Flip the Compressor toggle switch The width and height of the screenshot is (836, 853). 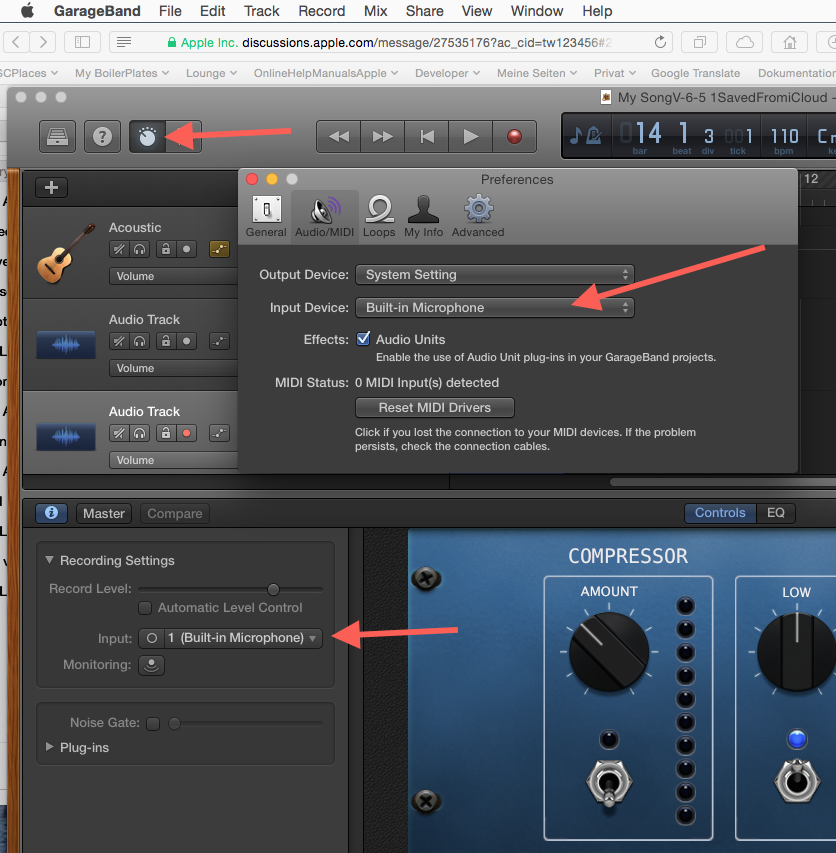click(x=609, y=783)
